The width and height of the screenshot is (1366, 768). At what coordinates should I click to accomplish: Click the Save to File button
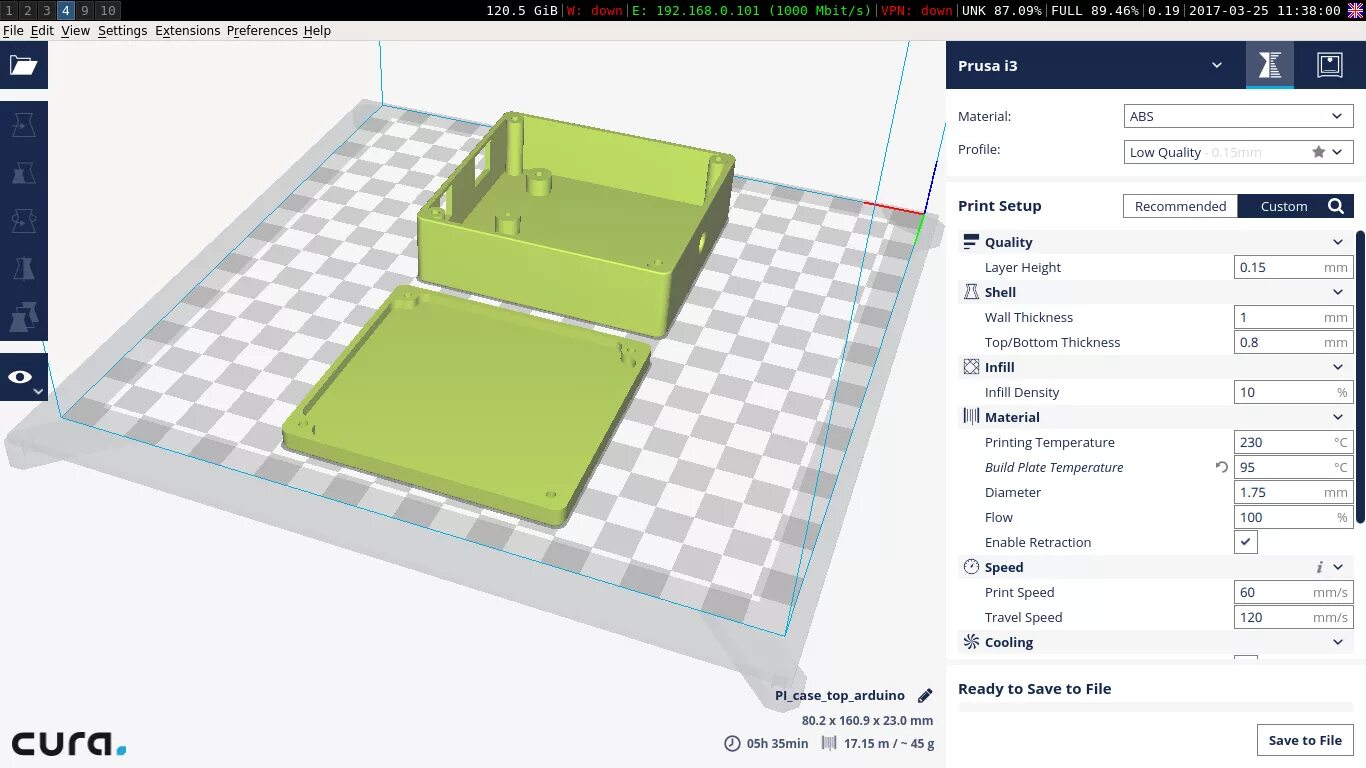click(x=1305, y=740)
